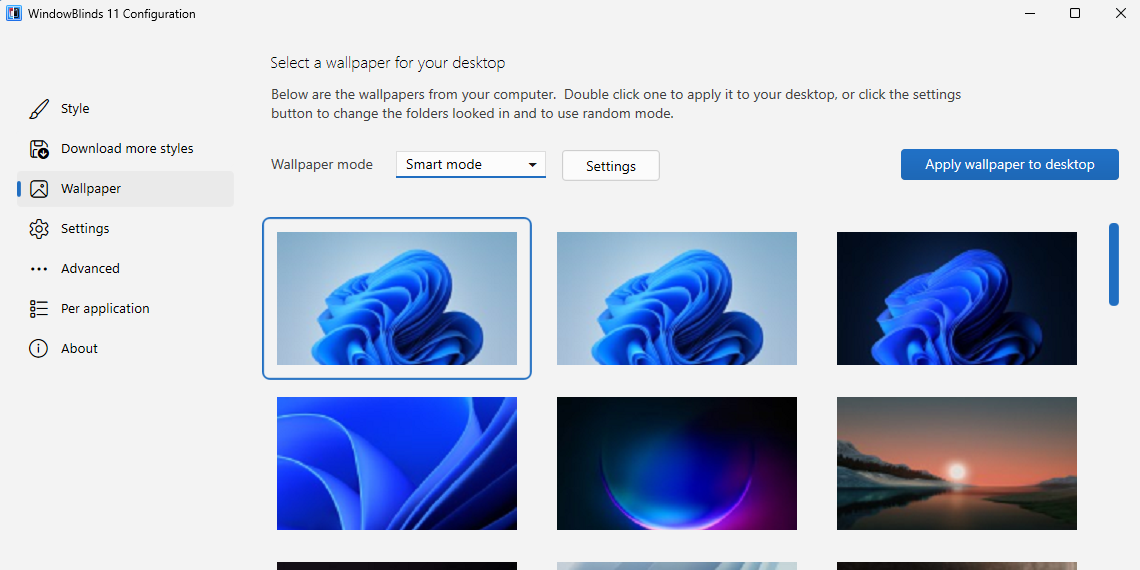Viewport: 1140px width, 570px height.
Task: Select the dark blue bloom wallpaper
Action: [957, 299]
